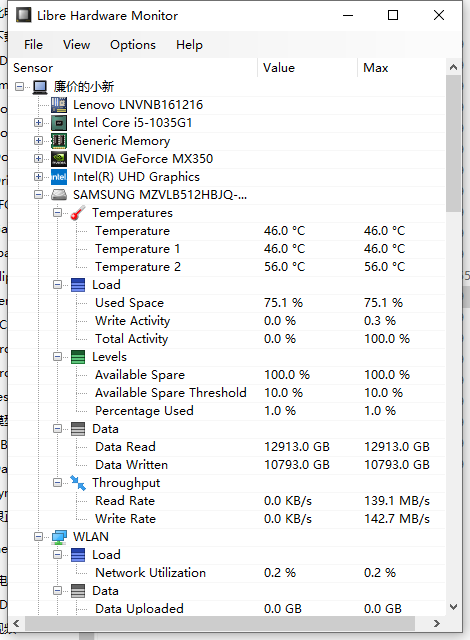Open the File menu
This screenshot has width=470, height=640.
coord(33,44)
